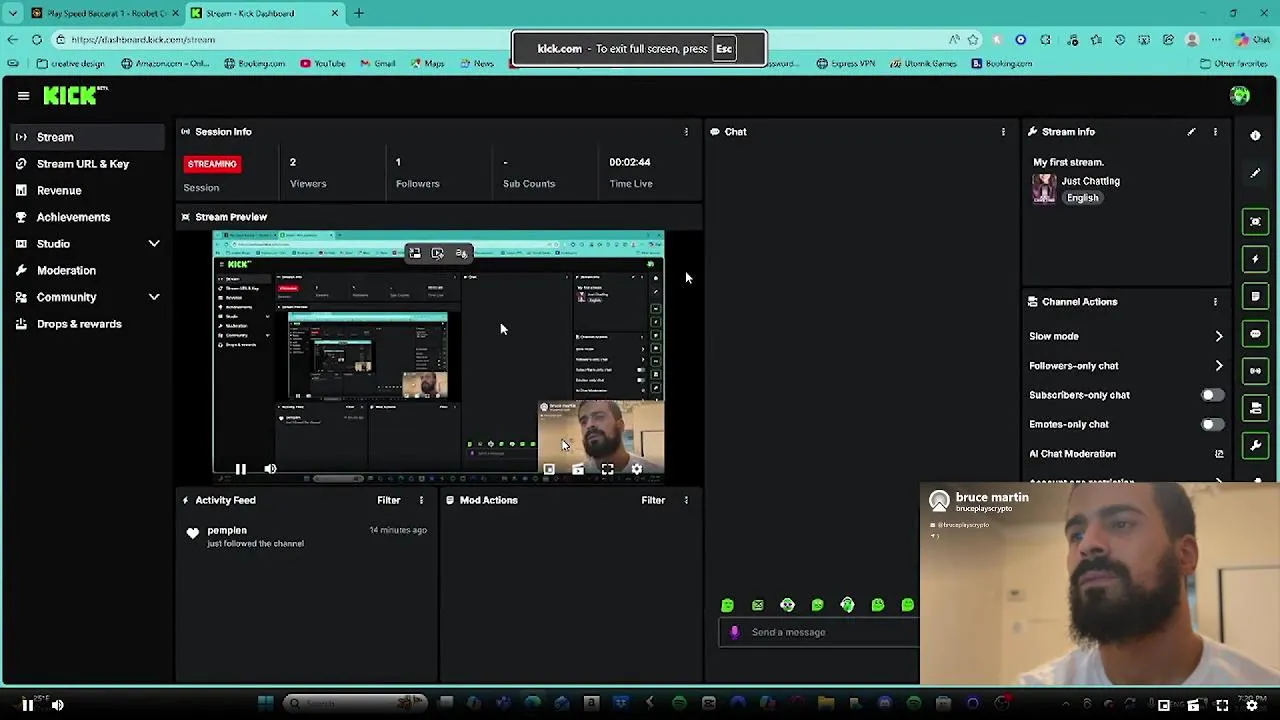
Task: Expand Followers-only chat settings arrow
Action: (x=1219, y=366)
